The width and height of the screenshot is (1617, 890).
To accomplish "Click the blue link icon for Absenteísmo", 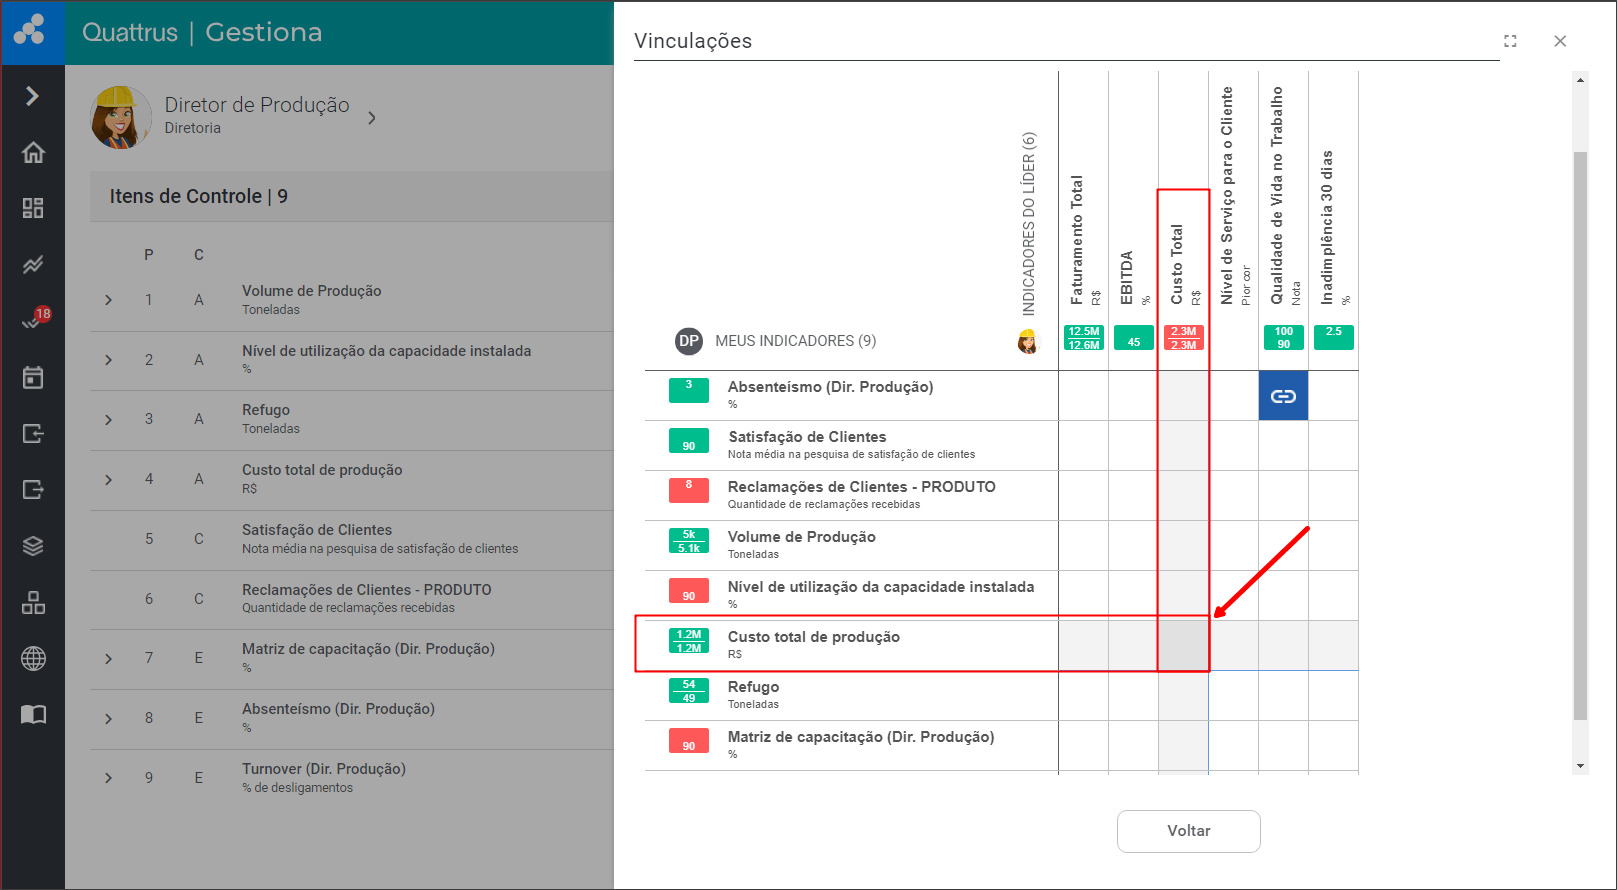I will point(1283,396).
